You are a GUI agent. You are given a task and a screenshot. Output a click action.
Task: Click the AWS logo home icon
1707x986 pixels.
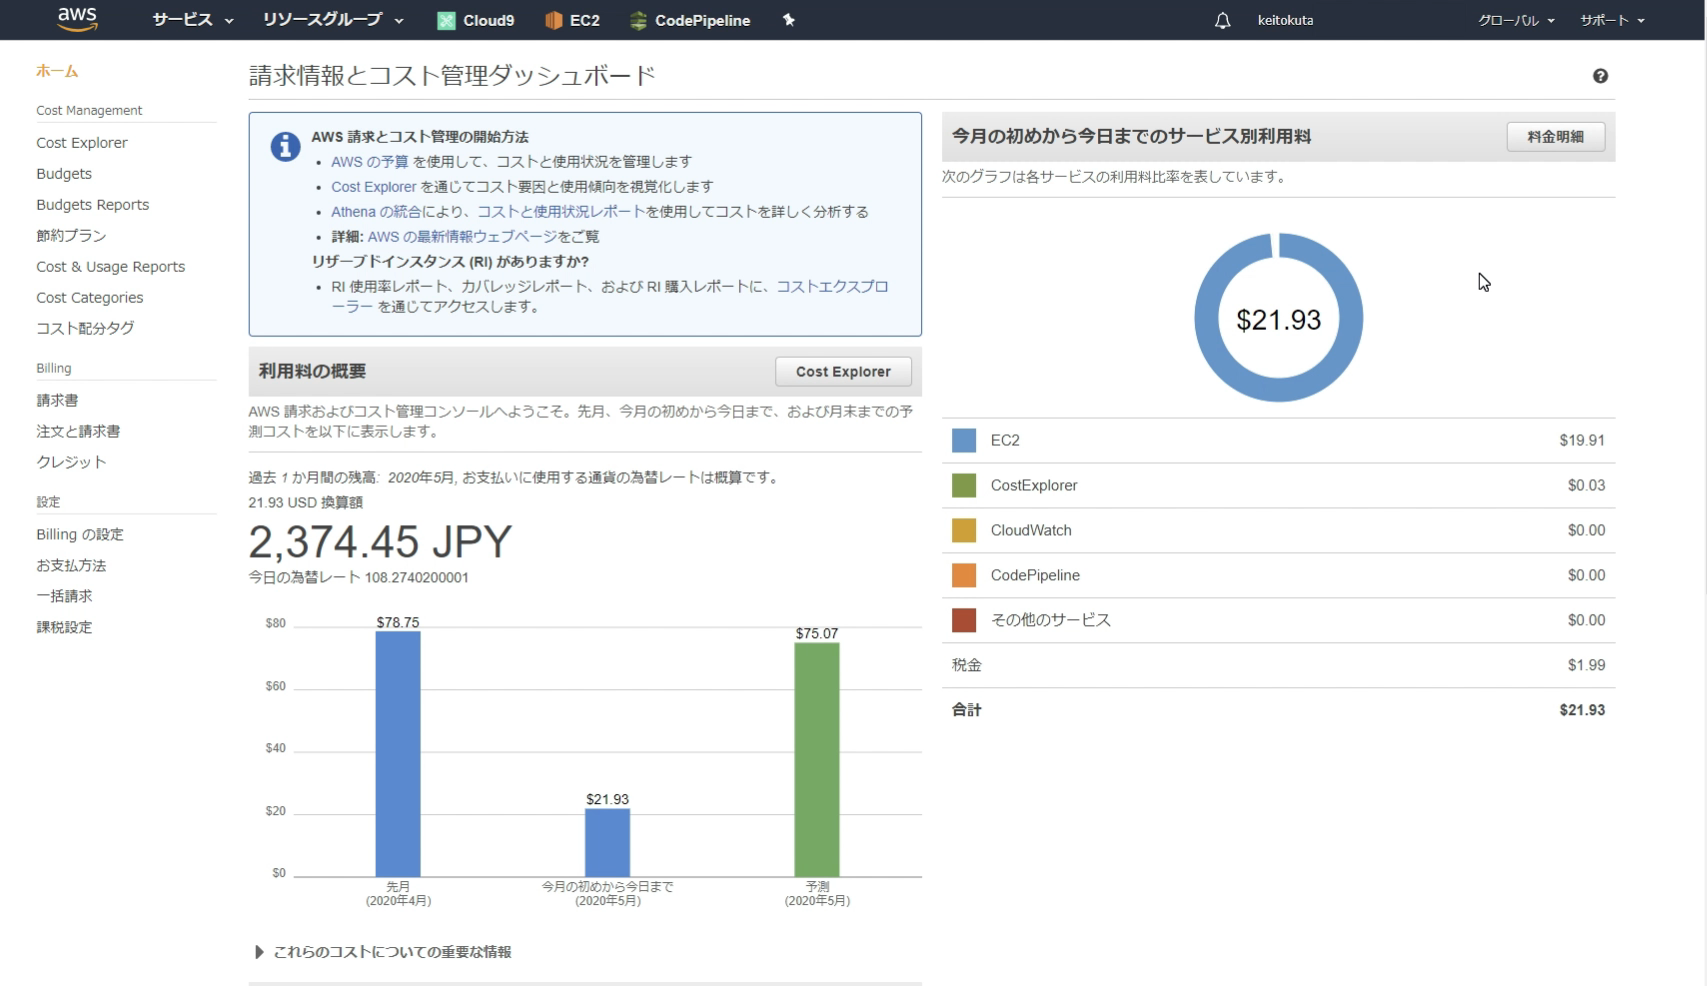[77, 19]
